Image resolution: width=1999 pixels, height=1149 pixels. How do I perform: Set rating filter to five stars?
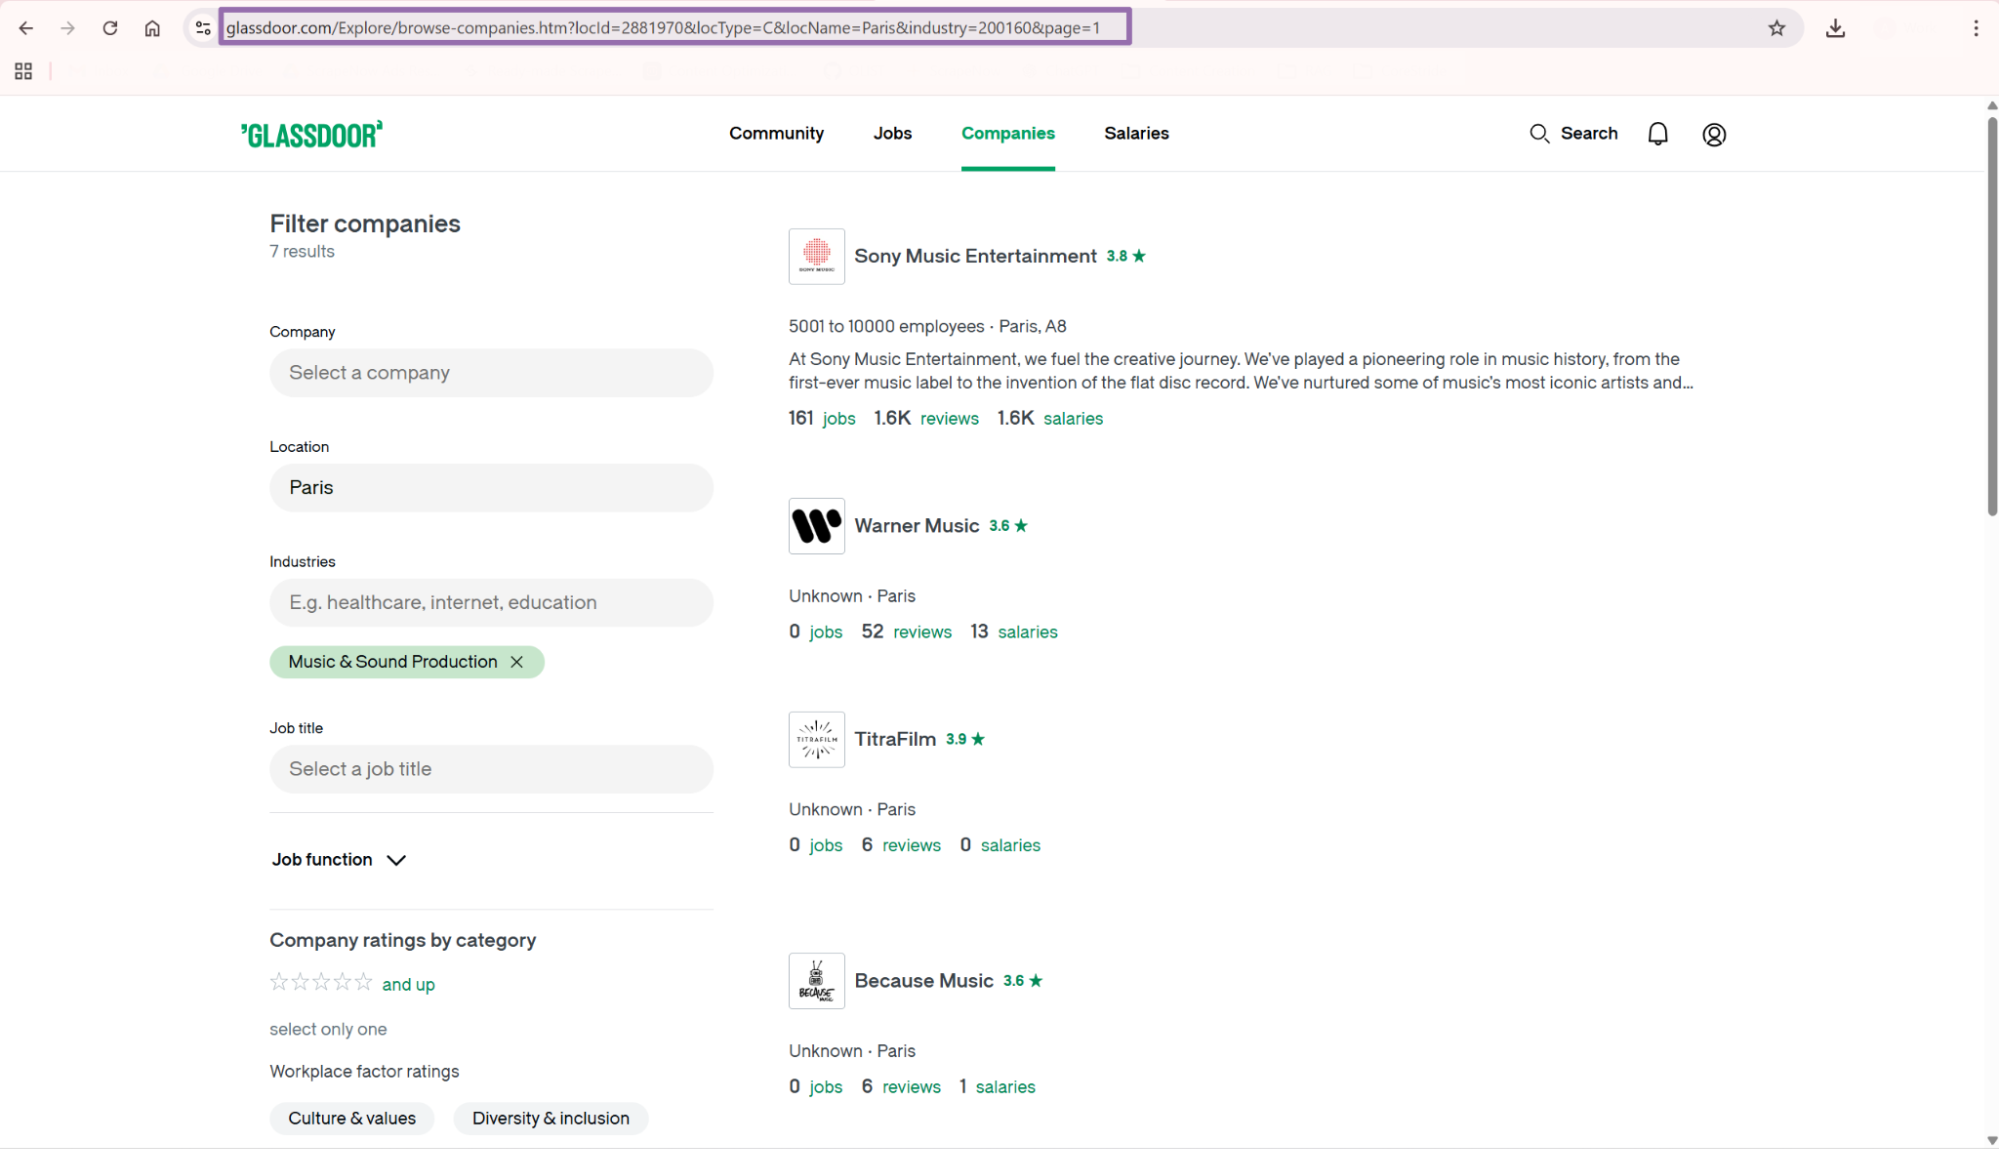coord(363,982)
